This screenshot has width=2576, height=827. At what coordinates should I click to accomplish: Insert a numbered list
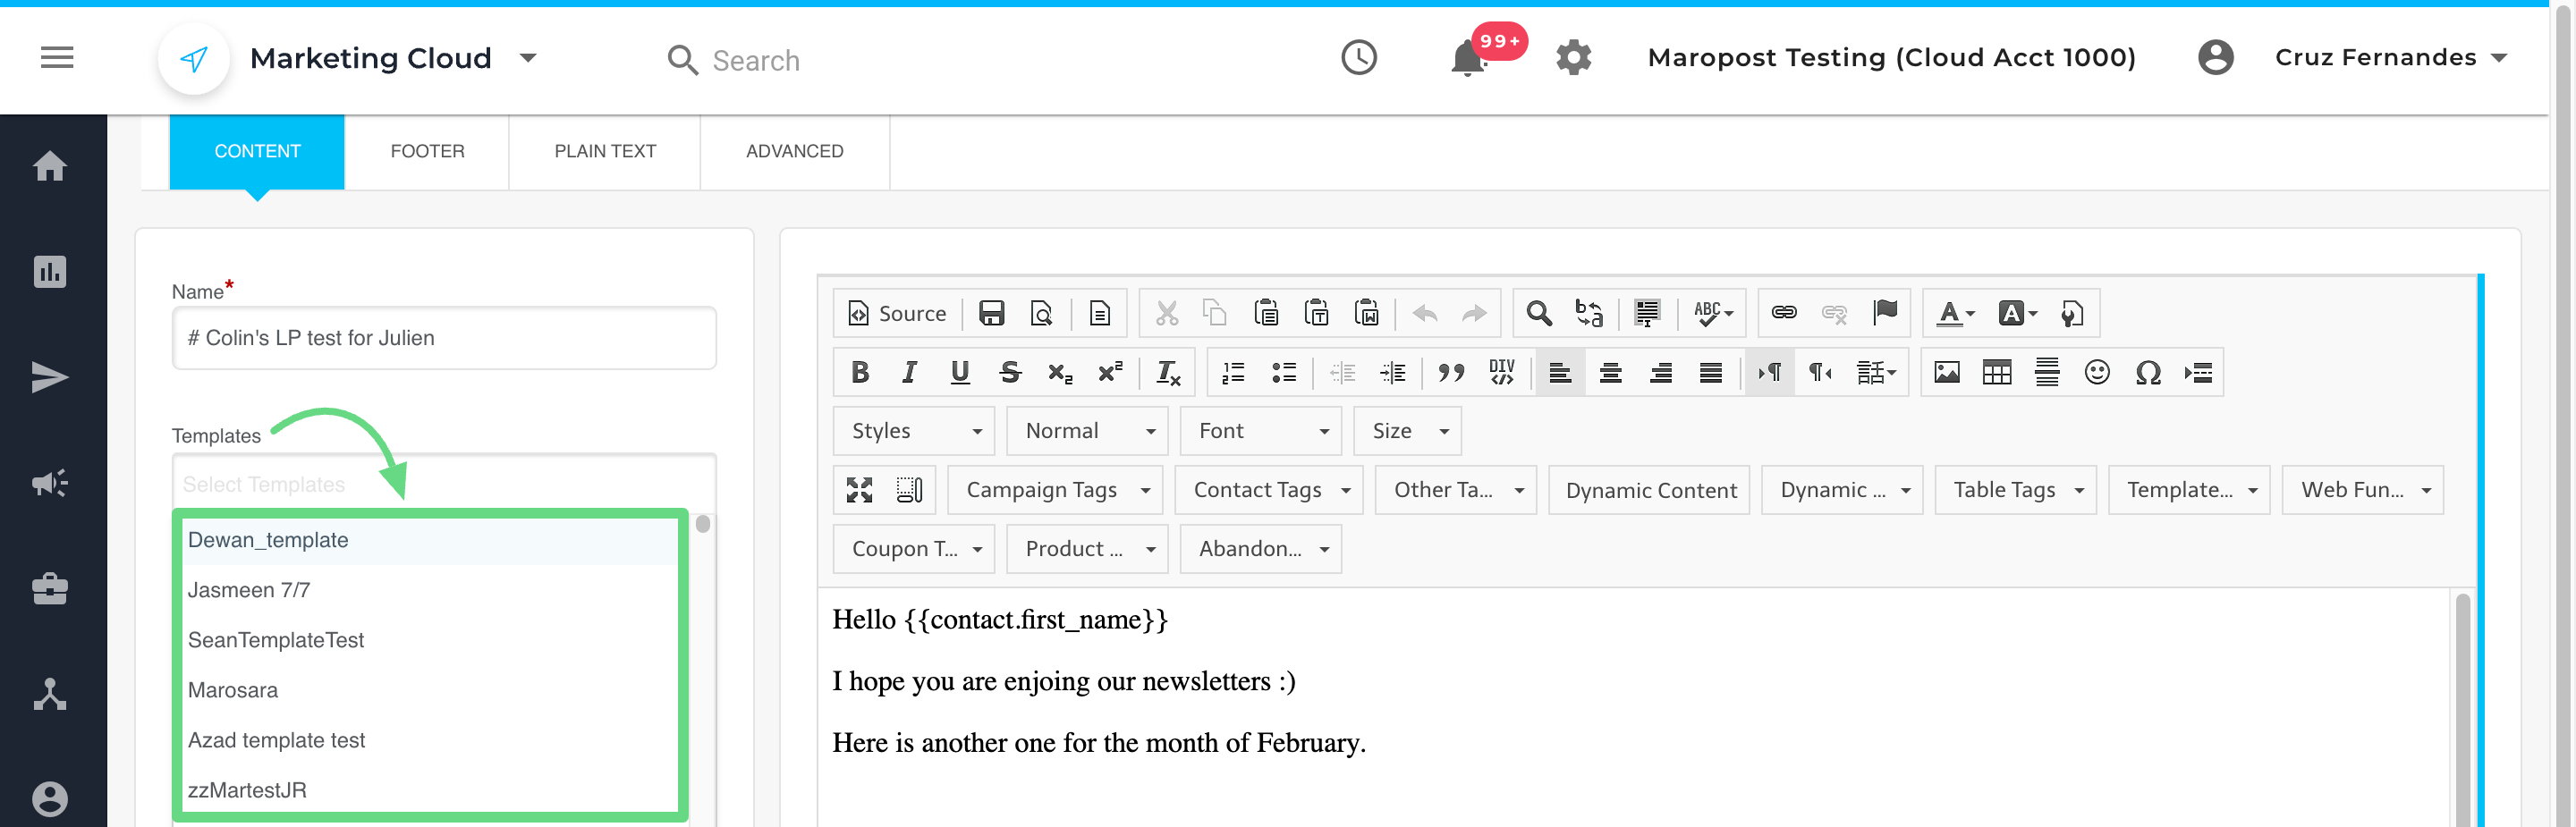tap(1233, 373)
